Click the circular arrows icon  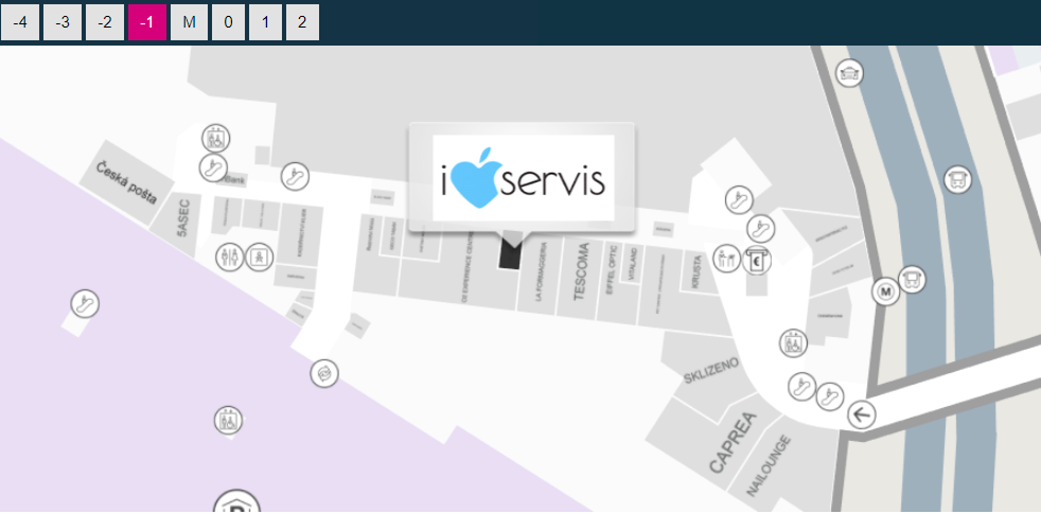[x=325, y=374]
